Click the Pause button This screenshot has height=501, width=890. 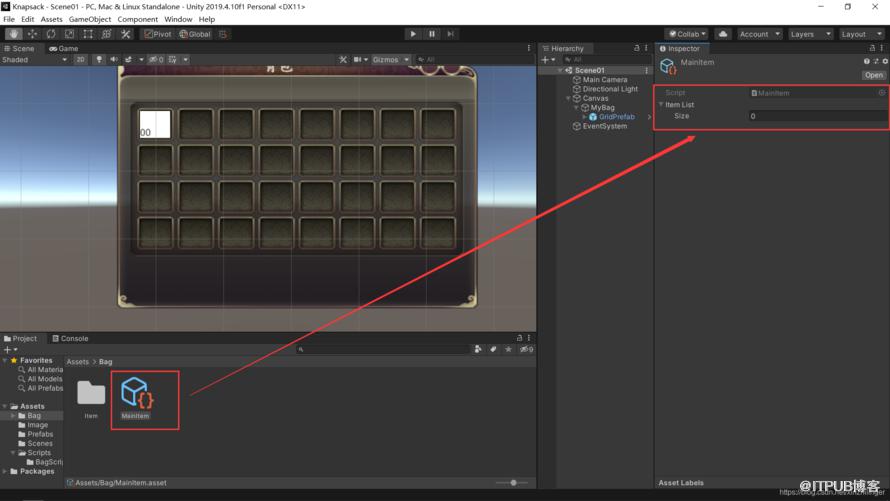click(x=431, y=34)
